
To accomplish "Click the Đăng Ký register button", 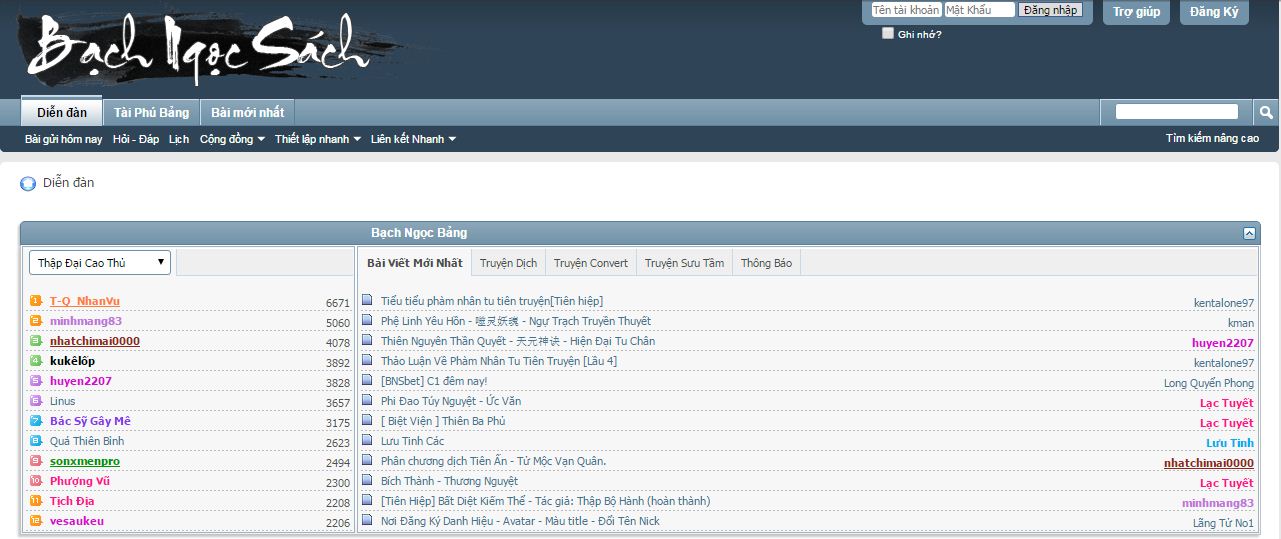I will pos(1214,12).
